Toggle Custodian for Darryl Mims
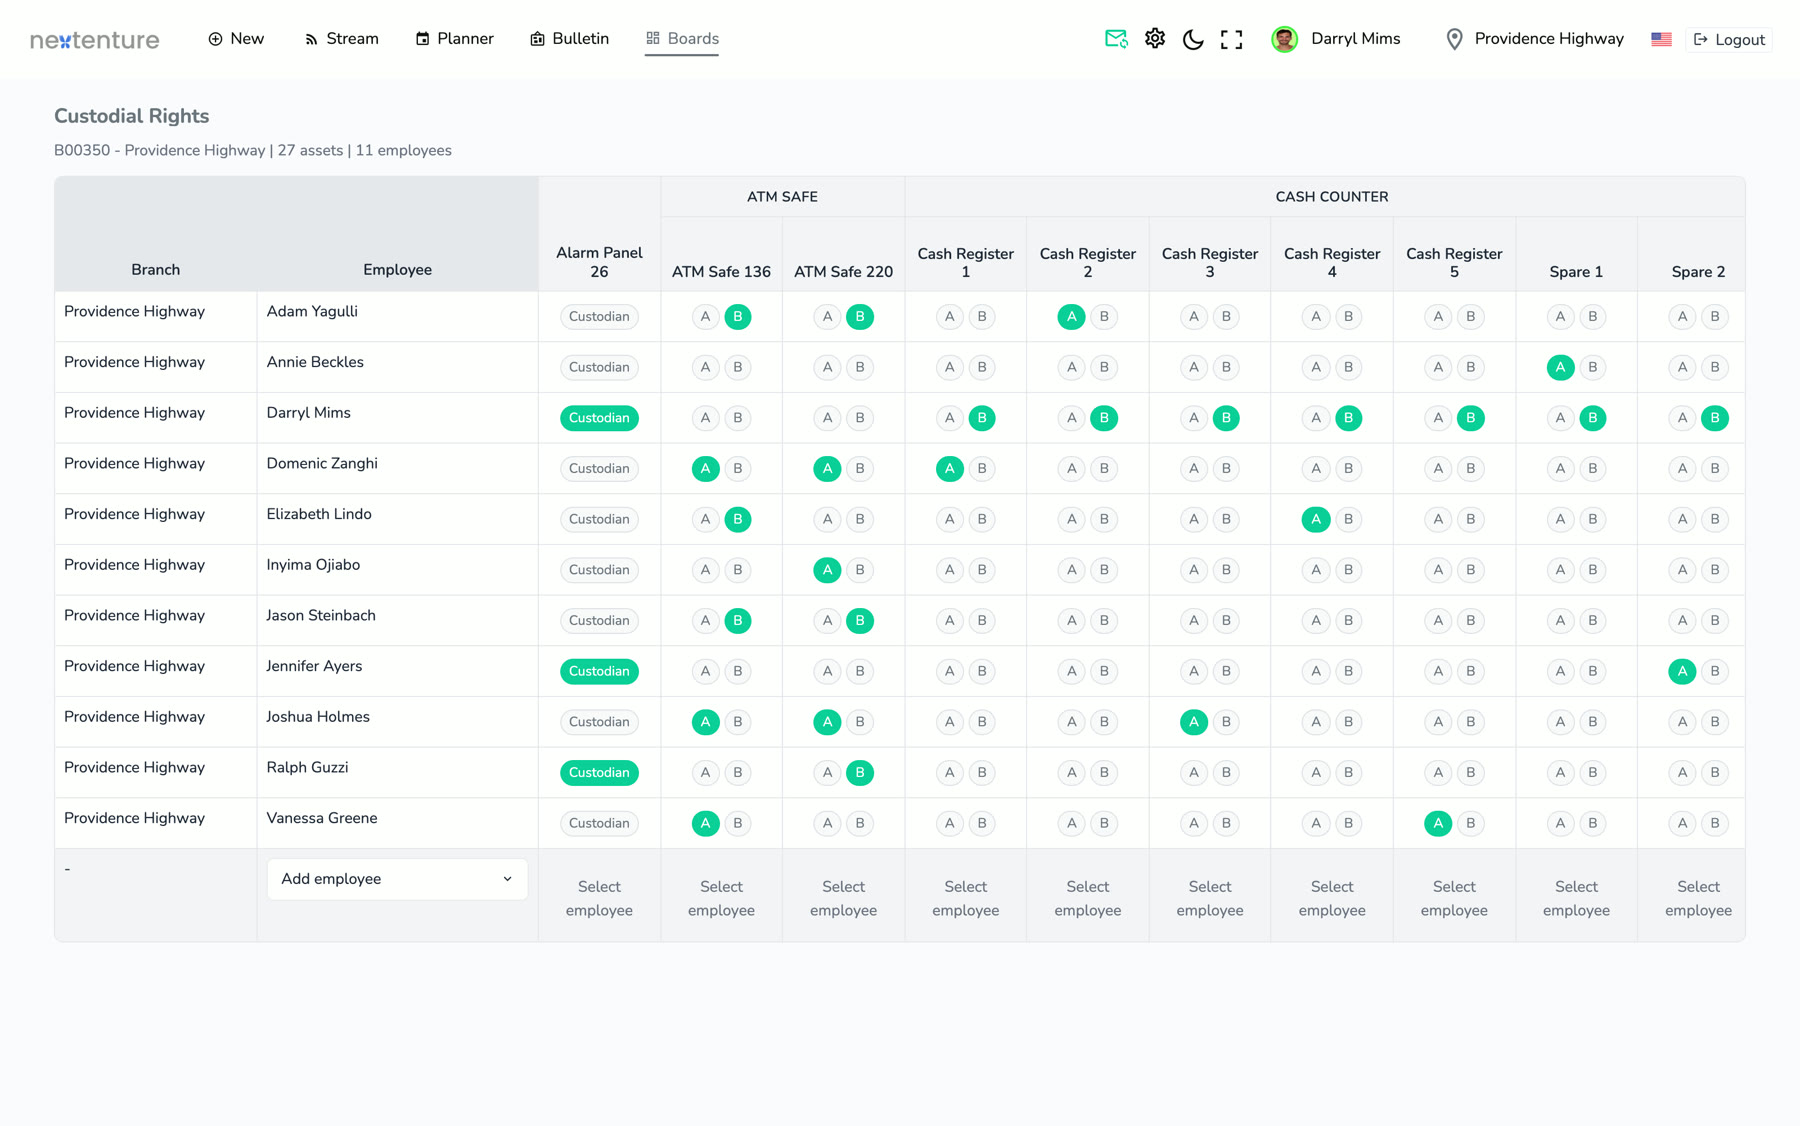 599,418
